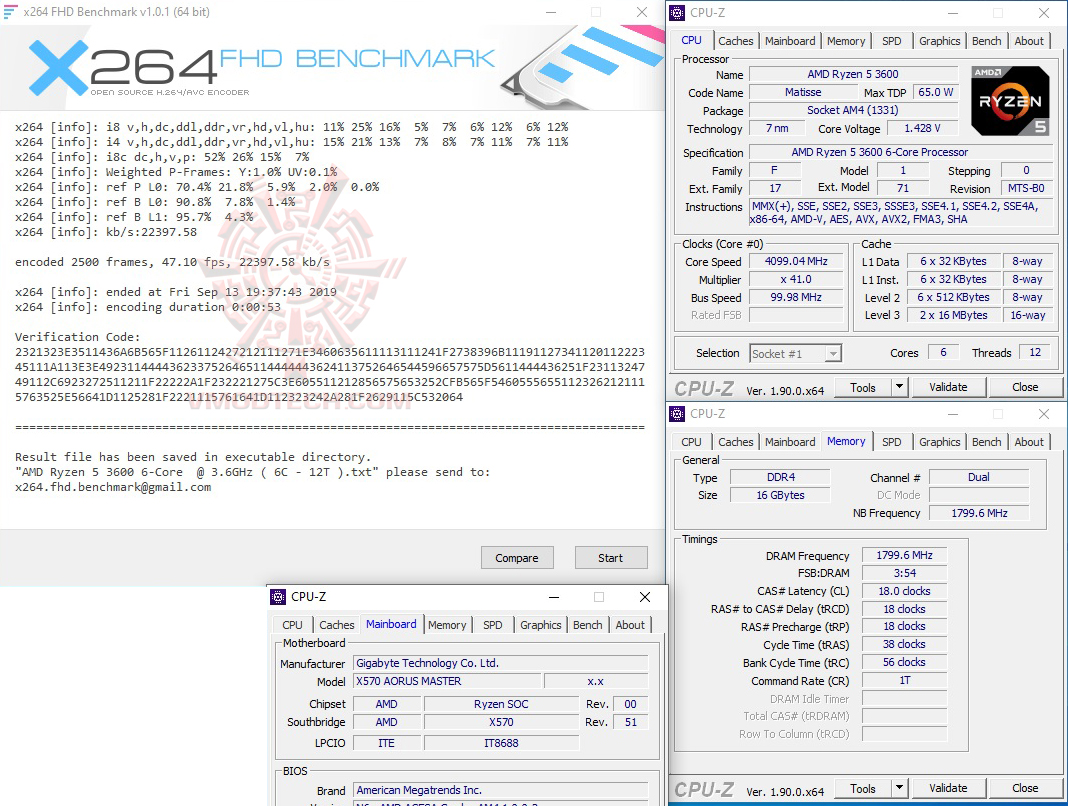The width and height of the screenshot is (1068, 806).
Task: Select SPD tab in Memory CPU-Z window
Action: [892, 442]
